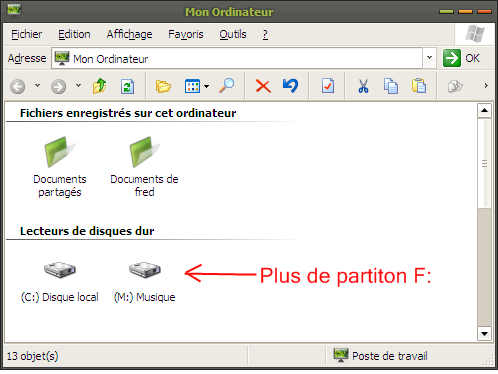The width and height of the screenshot is (498, 374).
Task: Expand the address bar dropdown
Action: pos(429,58)
